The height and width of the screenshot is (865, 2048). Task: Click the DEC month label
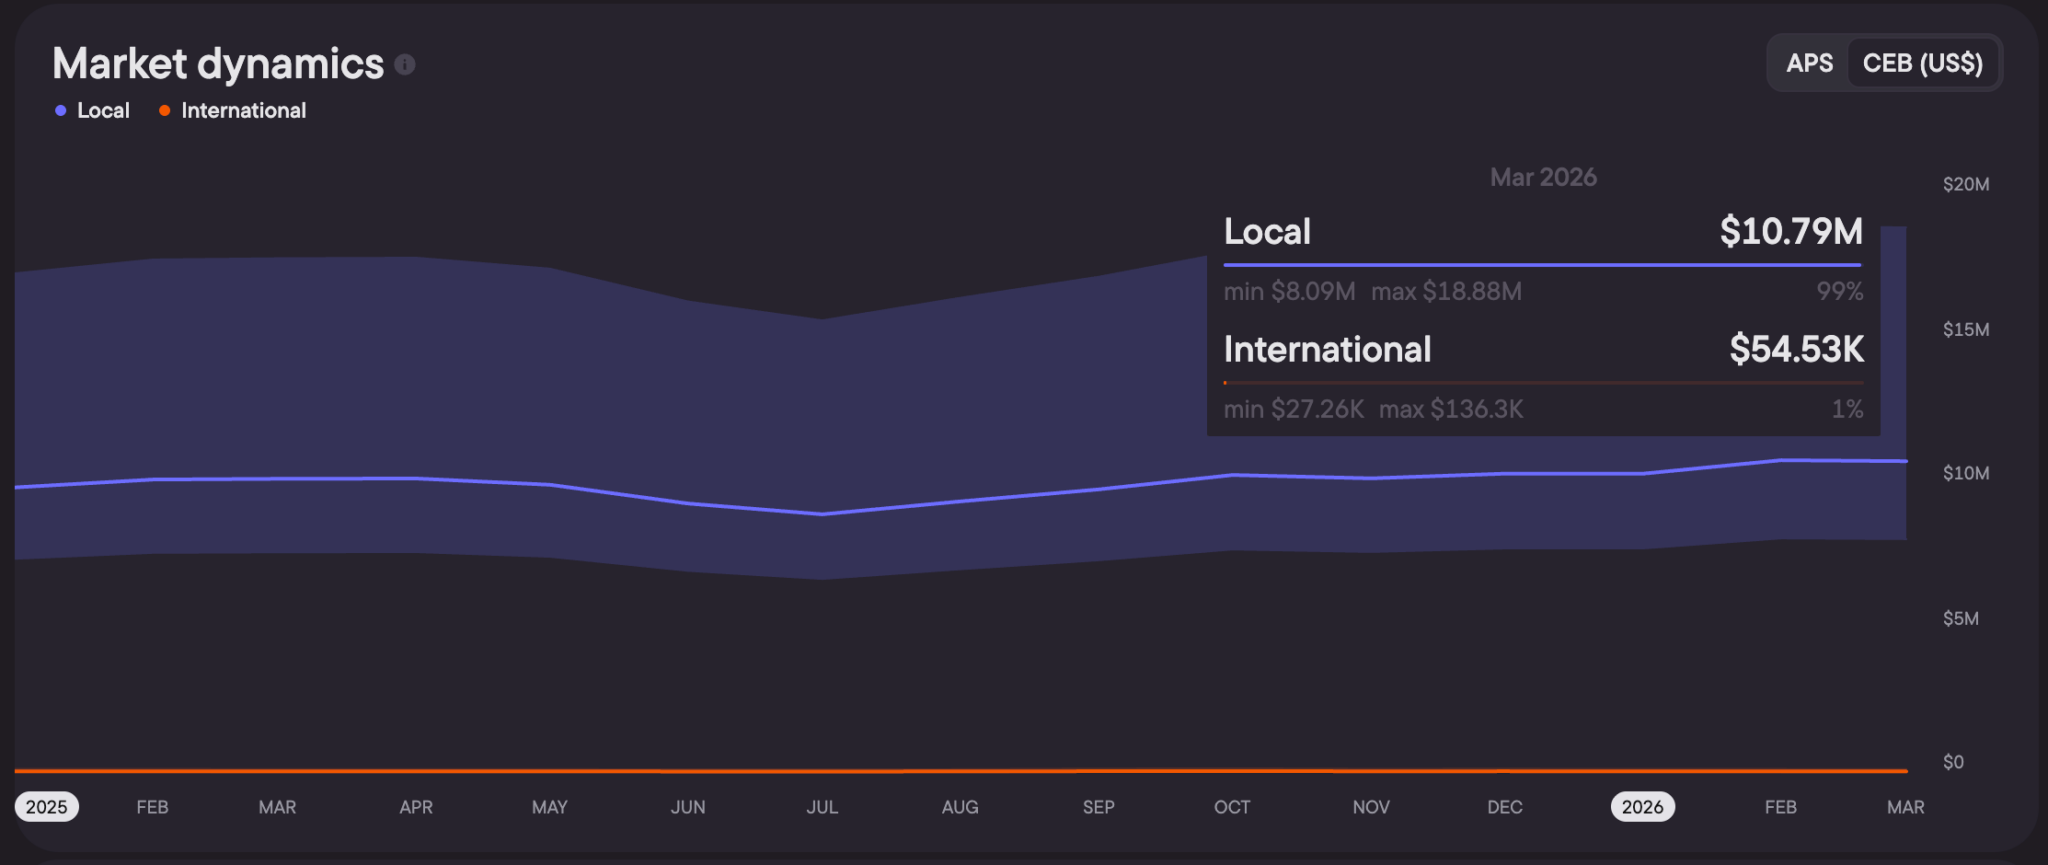(1505, 807)
